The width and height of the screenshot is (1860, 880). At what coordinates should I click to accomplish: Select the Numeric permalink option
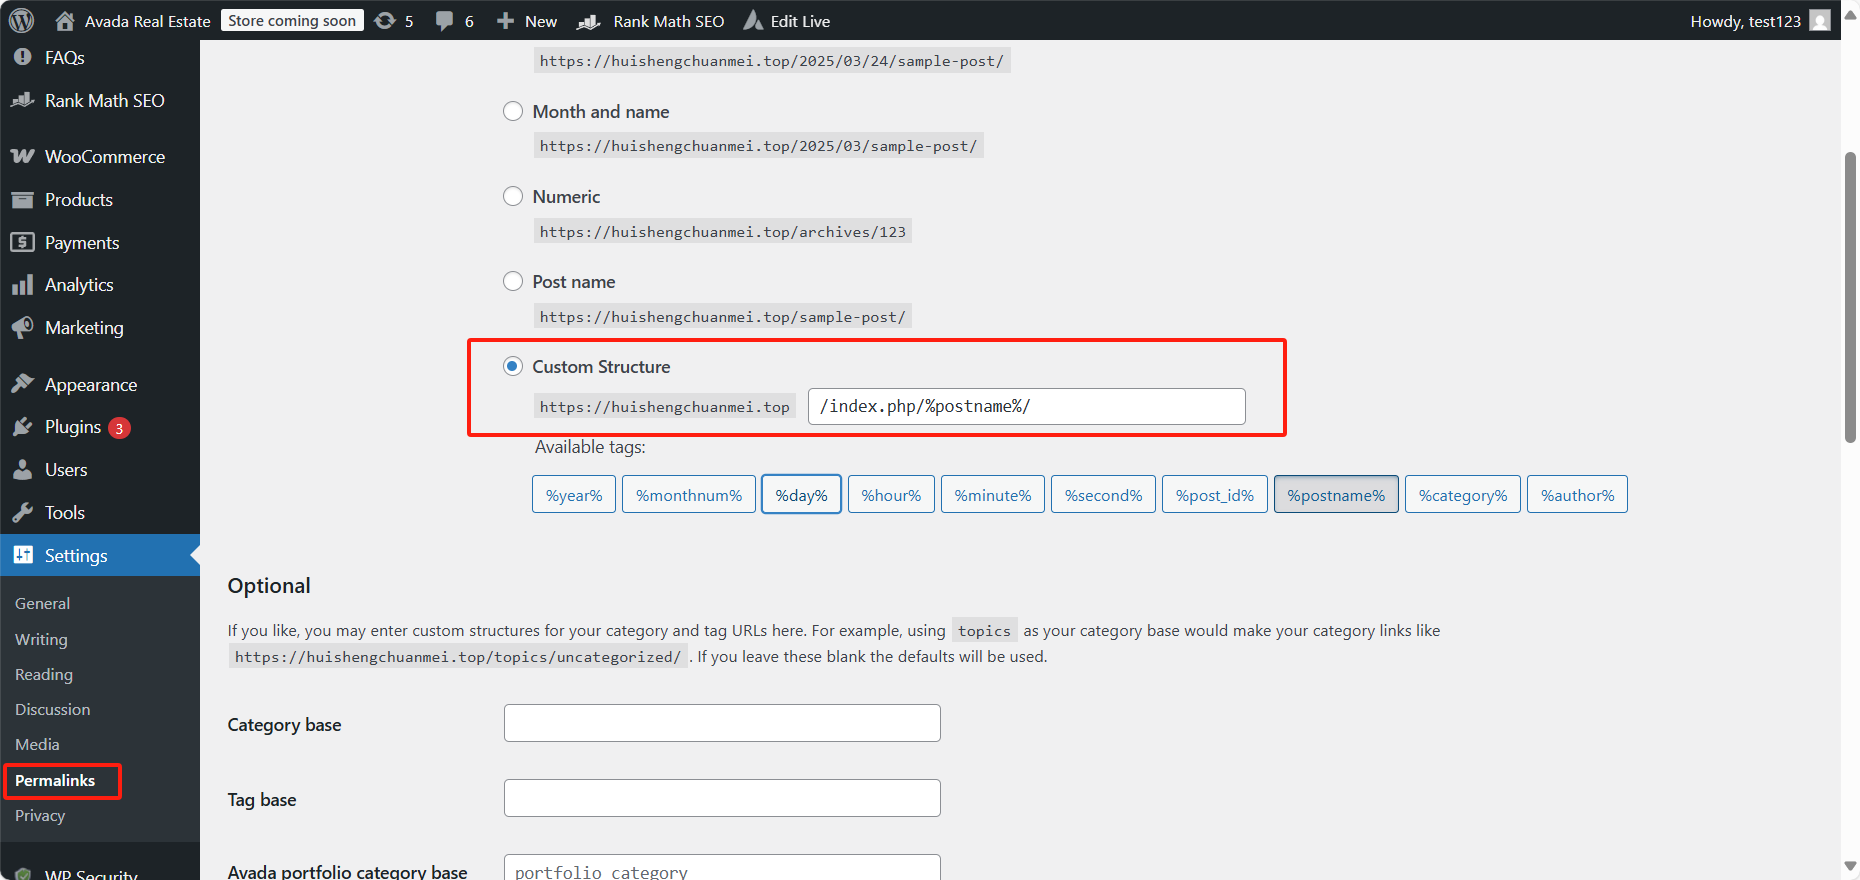click(513, 197)
